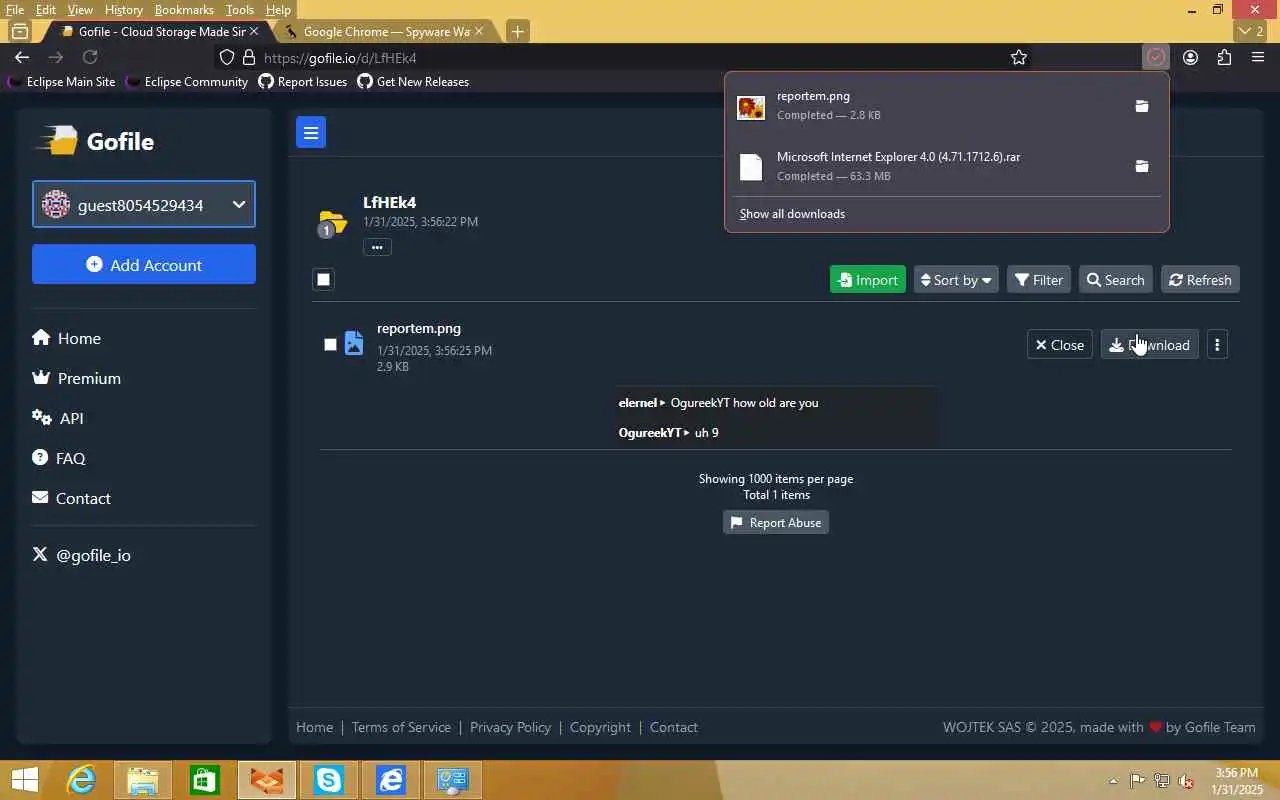Click the site security shield icon
Screen dimensions: 1280x800
tap(227, 58)
